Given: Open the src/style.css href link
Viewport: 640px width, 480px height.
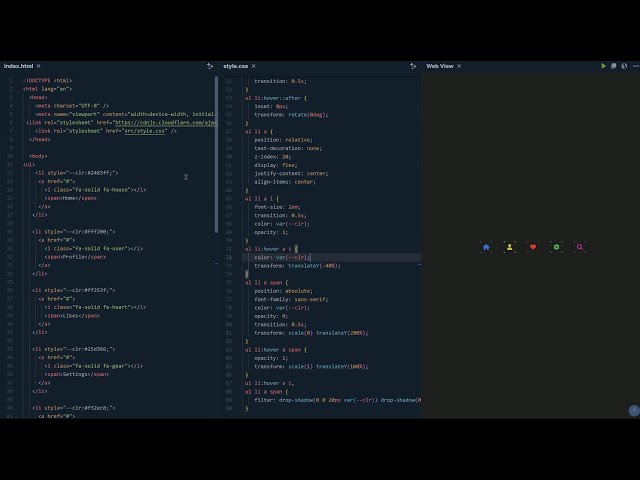Looking at the screenshot, I should click(144, 131).
